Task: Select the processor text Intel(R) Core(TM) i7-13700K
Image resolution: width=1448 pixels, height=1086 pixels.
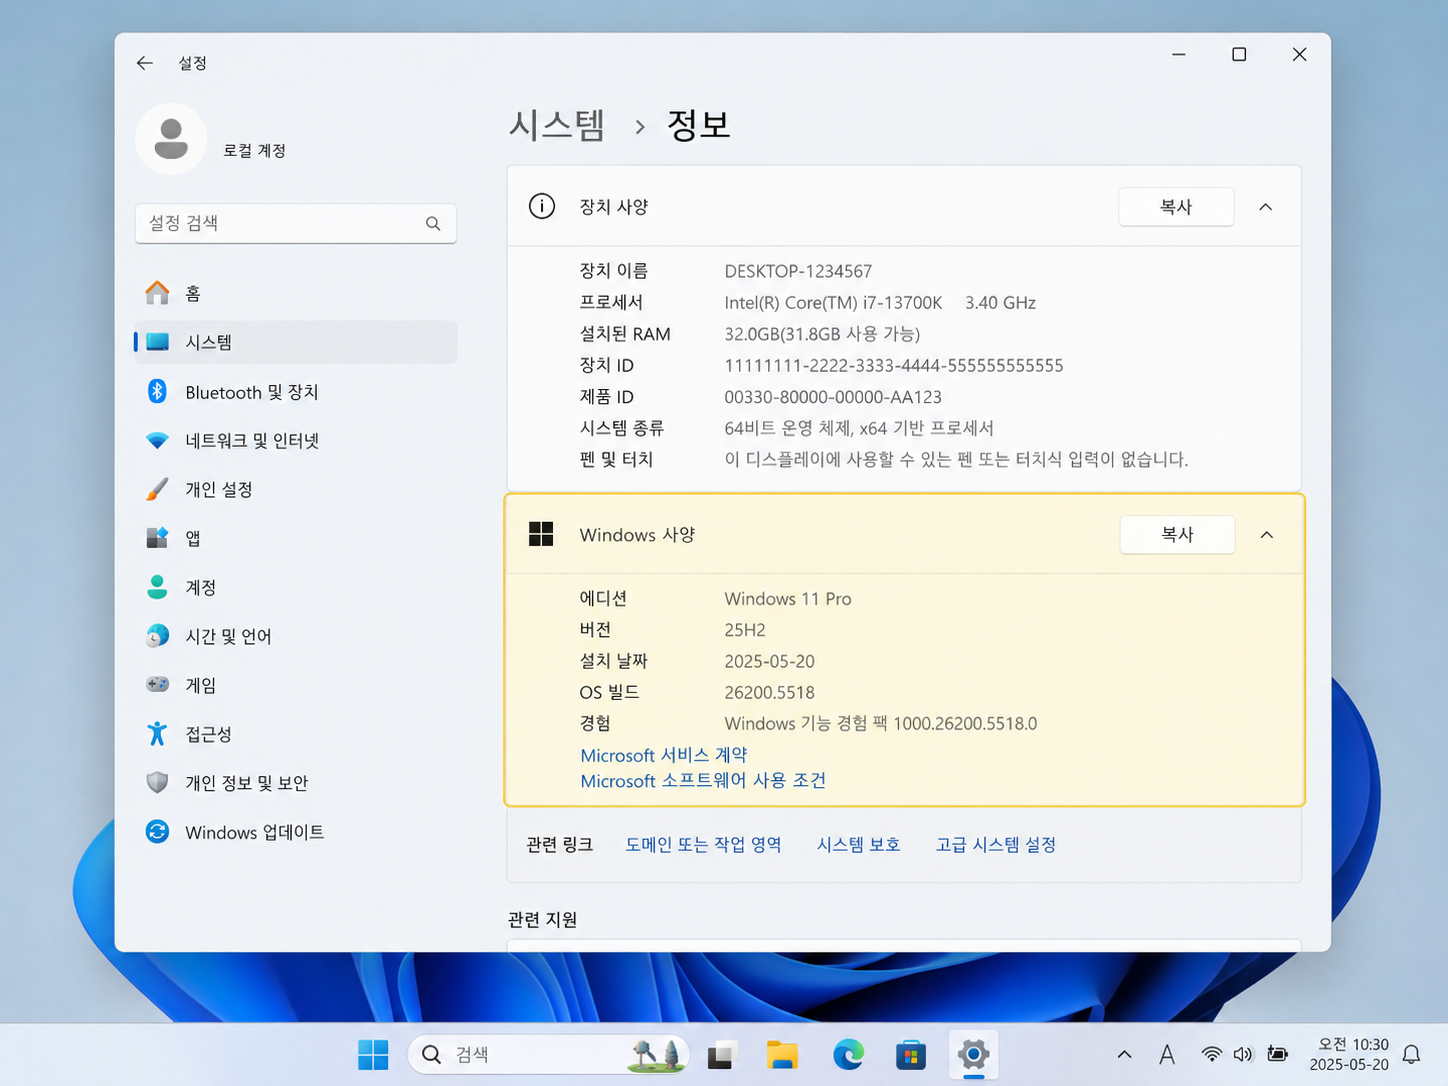Action: tap(833, 302)
